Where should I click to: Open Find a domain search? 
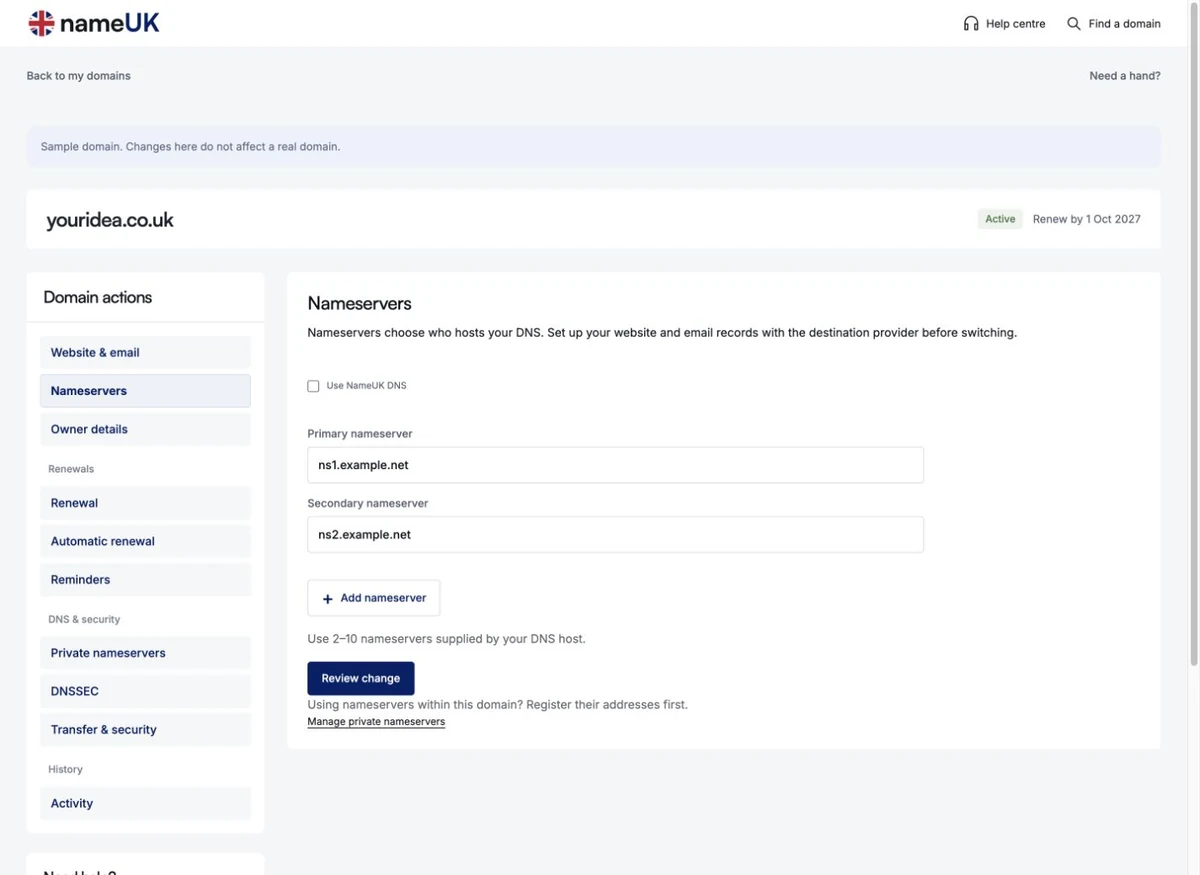point(1114,23)
